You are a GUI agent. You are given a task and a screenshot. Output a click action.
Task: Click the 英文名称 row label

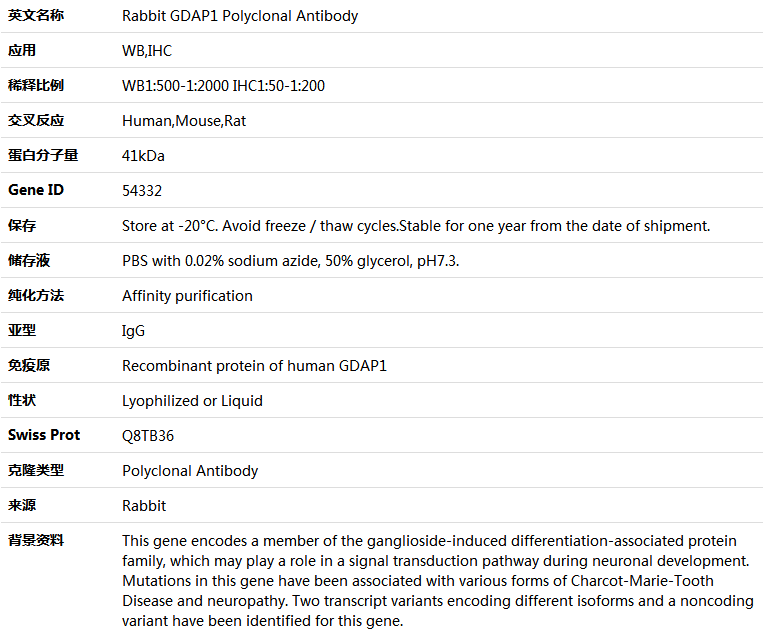pos(36,16)
